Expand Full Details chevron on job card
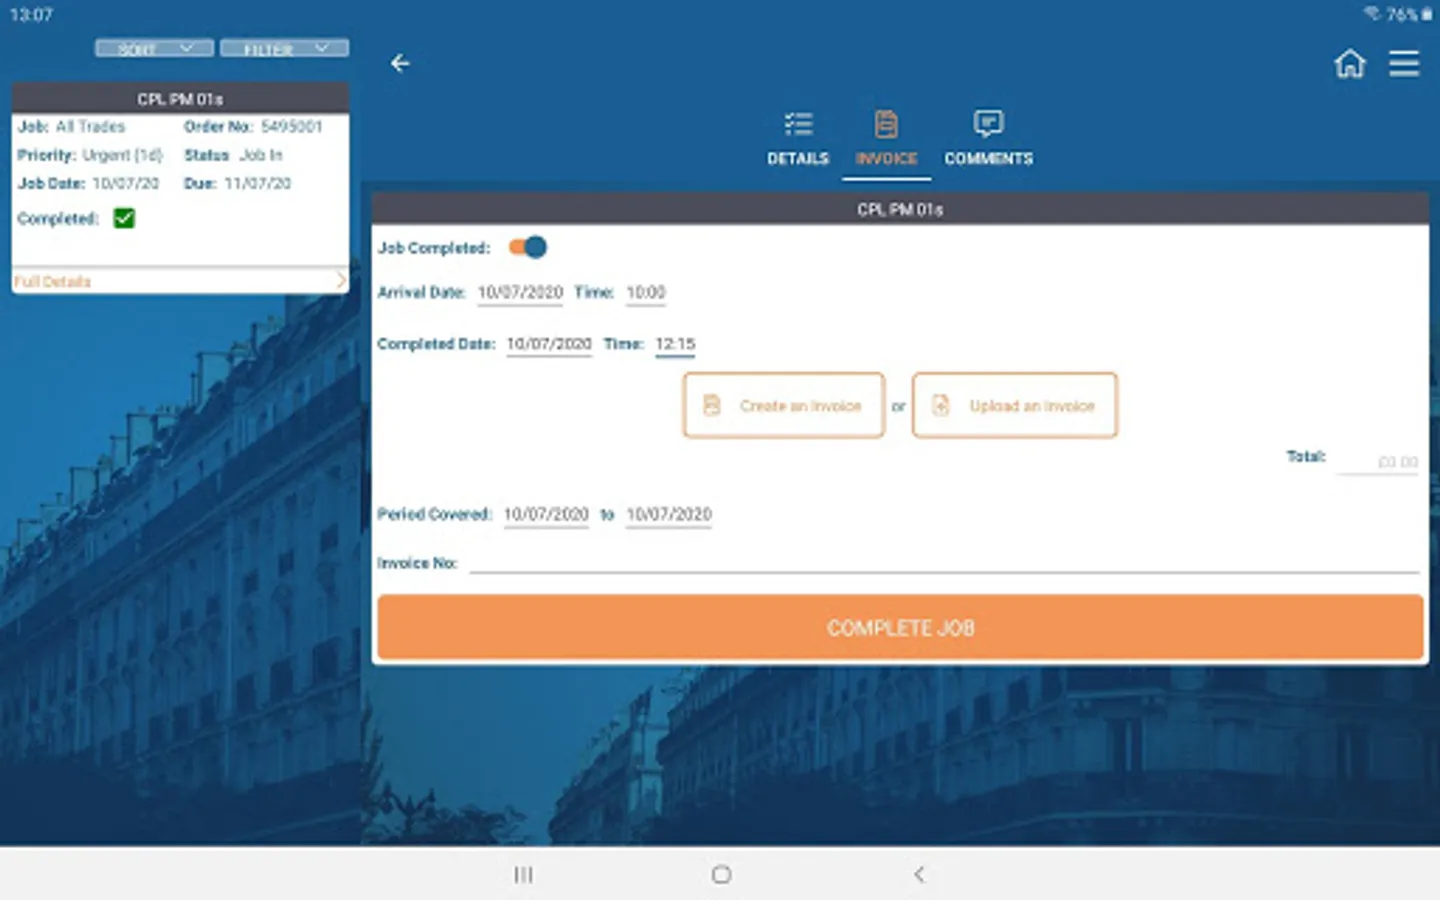 coord(341,281)
